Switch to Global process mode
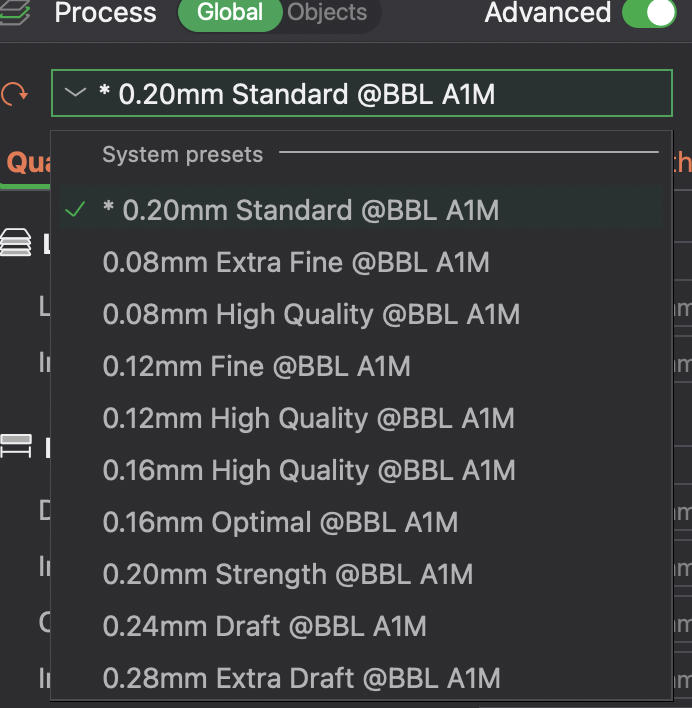Screen dimensions: 692x708 [x=229, y=13]
